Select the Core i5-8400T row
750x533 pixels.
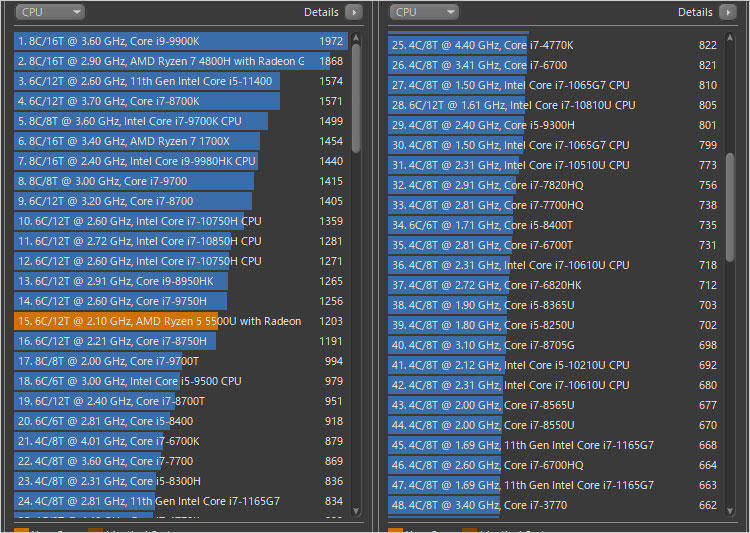pos(555,225)
